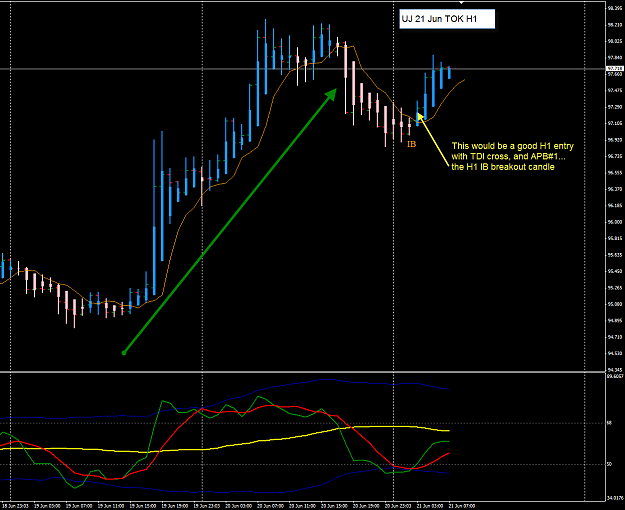Click the indicator level 50 label
This screenshot has height=510, width=625.
coord(609,464)
